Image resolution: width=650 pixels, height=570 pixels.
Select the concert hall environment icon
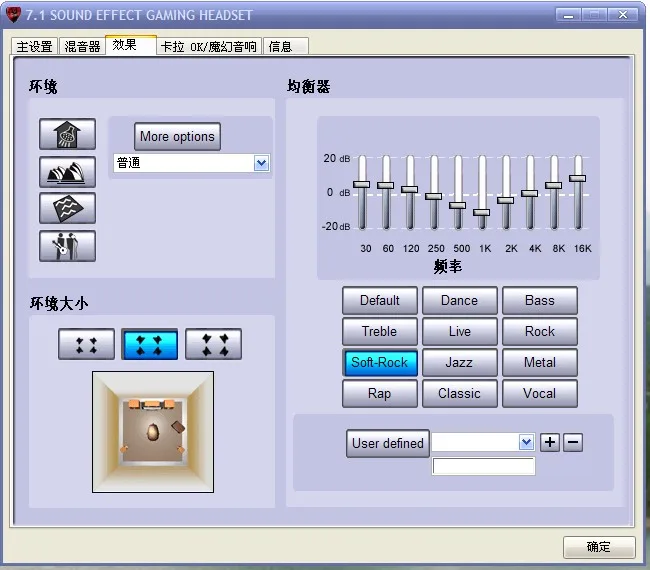(67, 172)
